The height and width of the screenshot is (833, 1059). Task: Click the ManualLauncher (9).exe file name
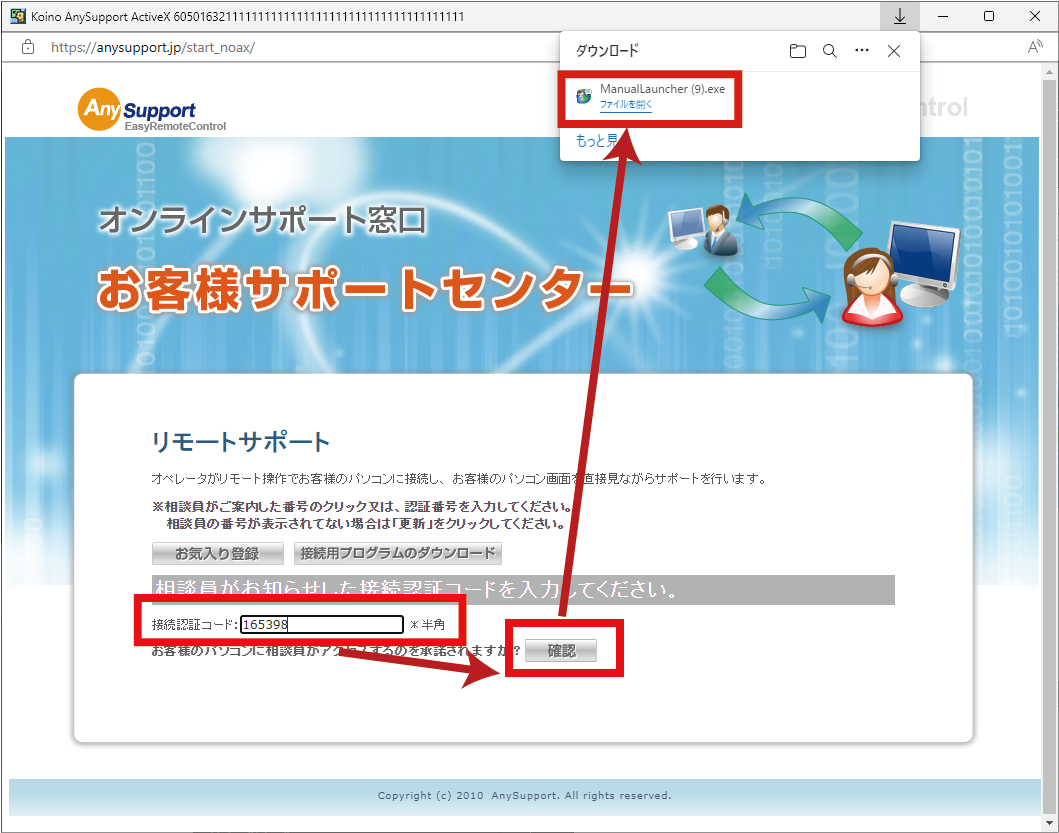pos(663,89)
